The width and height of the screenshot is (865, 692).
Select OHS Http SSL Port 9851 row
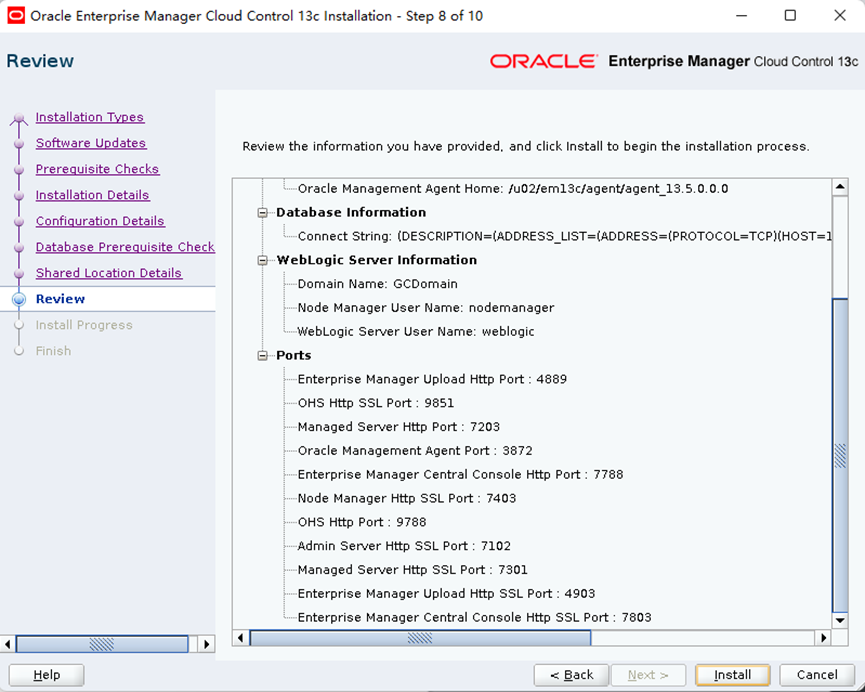(376, 403)
